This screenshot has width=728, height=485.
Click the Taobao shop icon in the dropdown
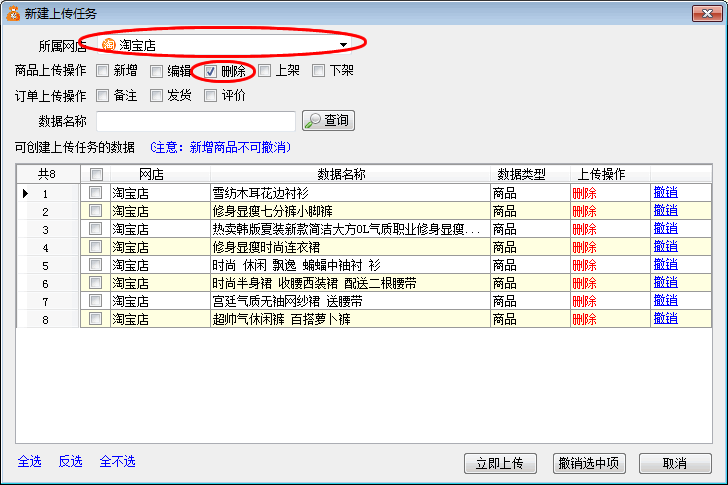(x=108, y=45)
